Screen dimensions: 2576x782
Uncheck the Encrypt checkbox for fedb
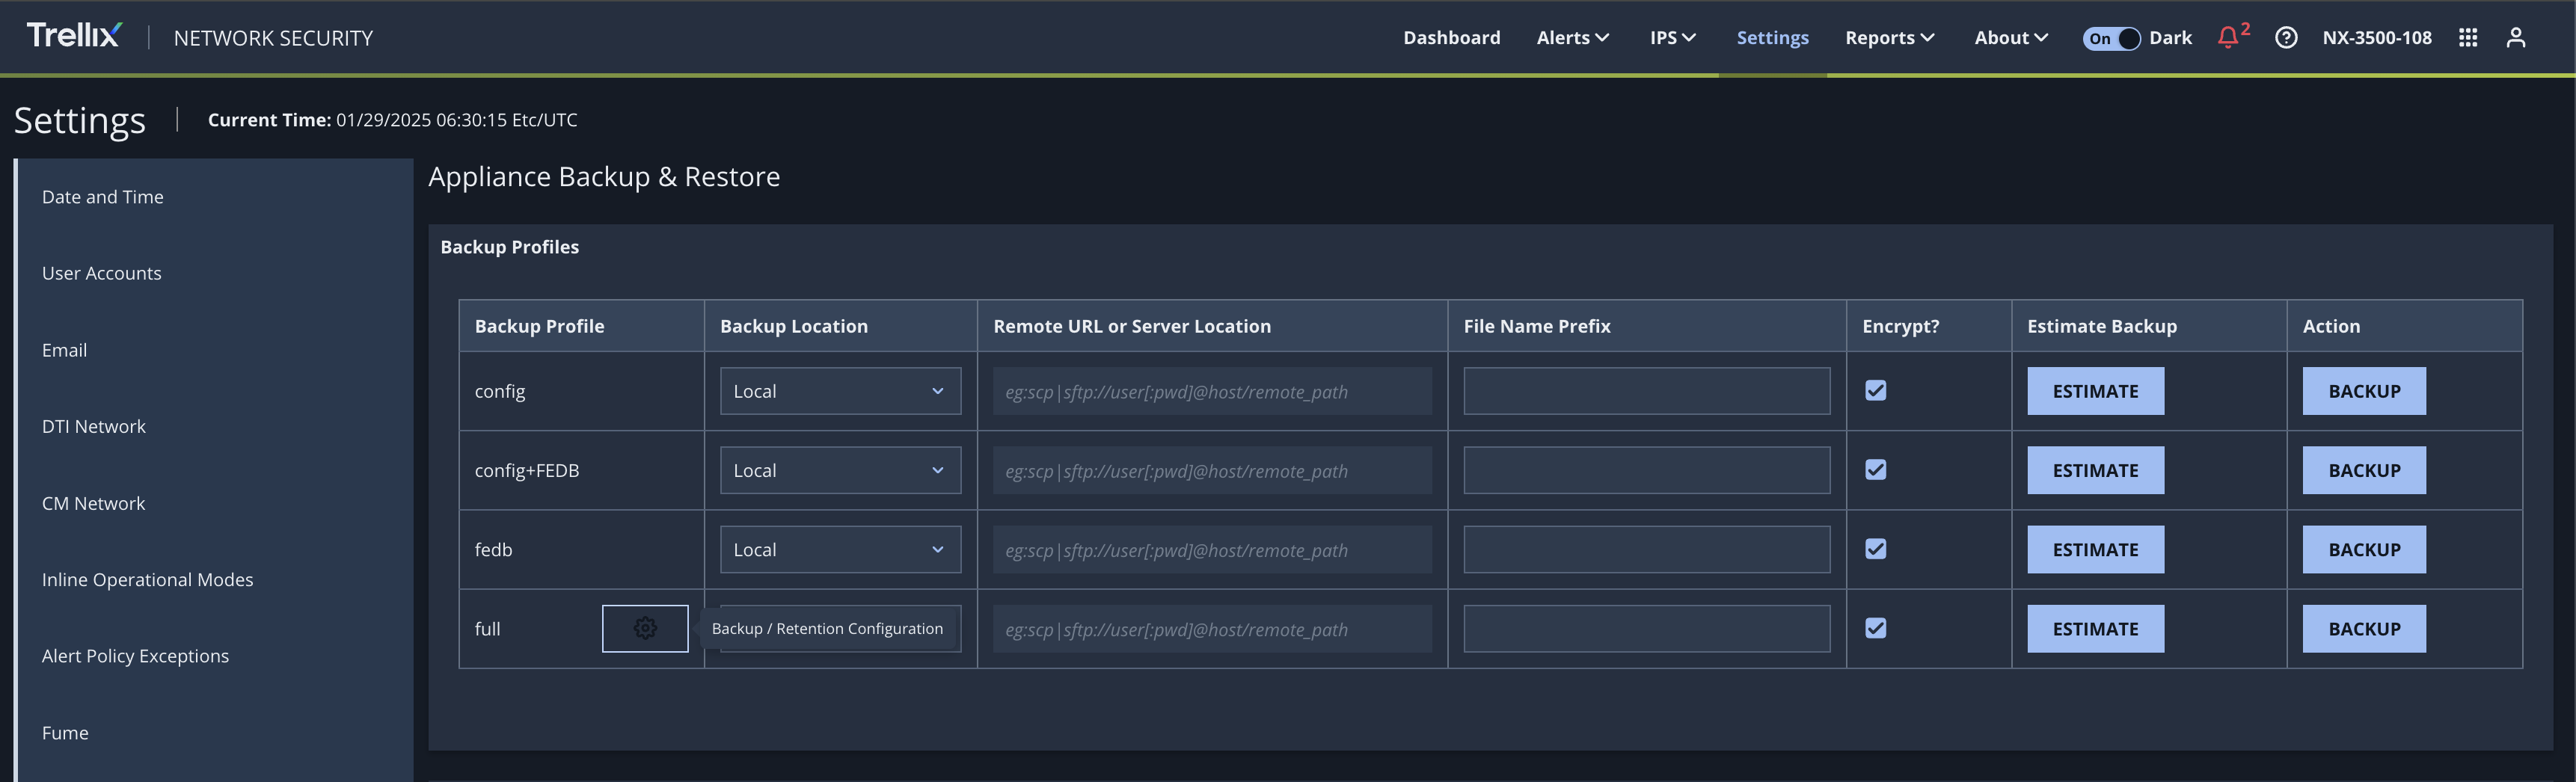click(x=1876, y=548)
